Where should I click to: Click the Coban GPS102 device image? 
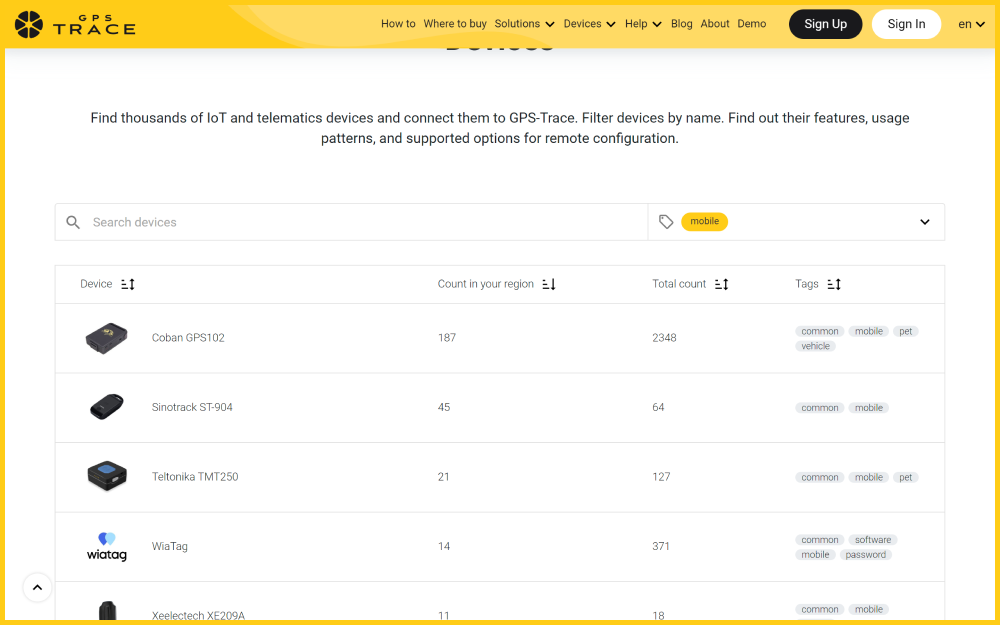106,338
